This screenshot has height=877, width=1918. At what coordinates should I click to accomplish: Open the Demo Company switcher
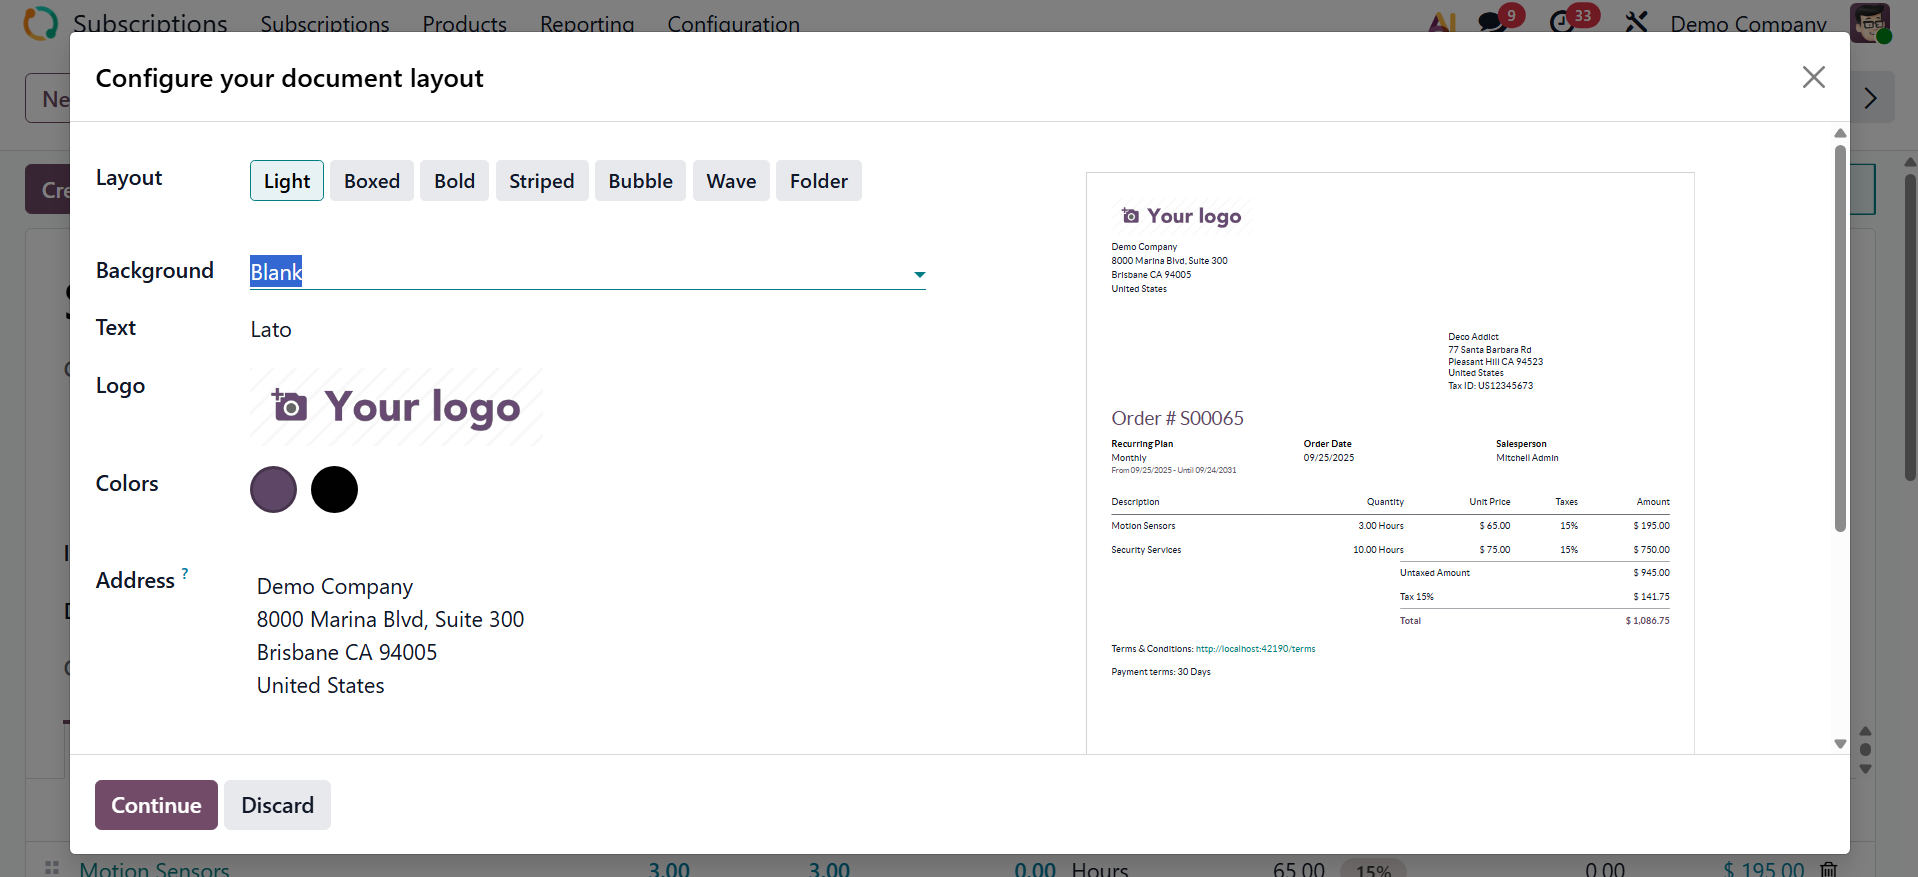pyautogui.click(x=1748, y=23)
